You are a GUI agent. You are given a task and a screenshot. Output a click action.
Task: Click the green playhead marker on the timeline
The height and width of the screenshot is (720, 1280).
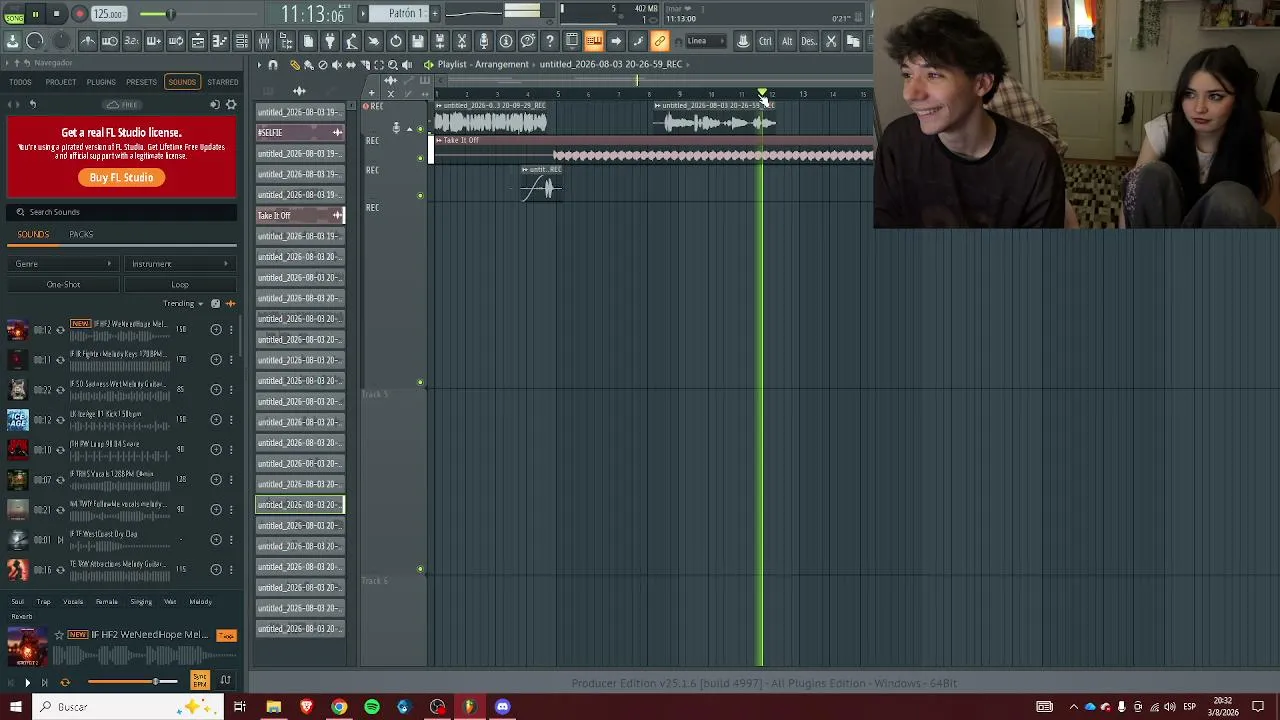coord(762,93)
